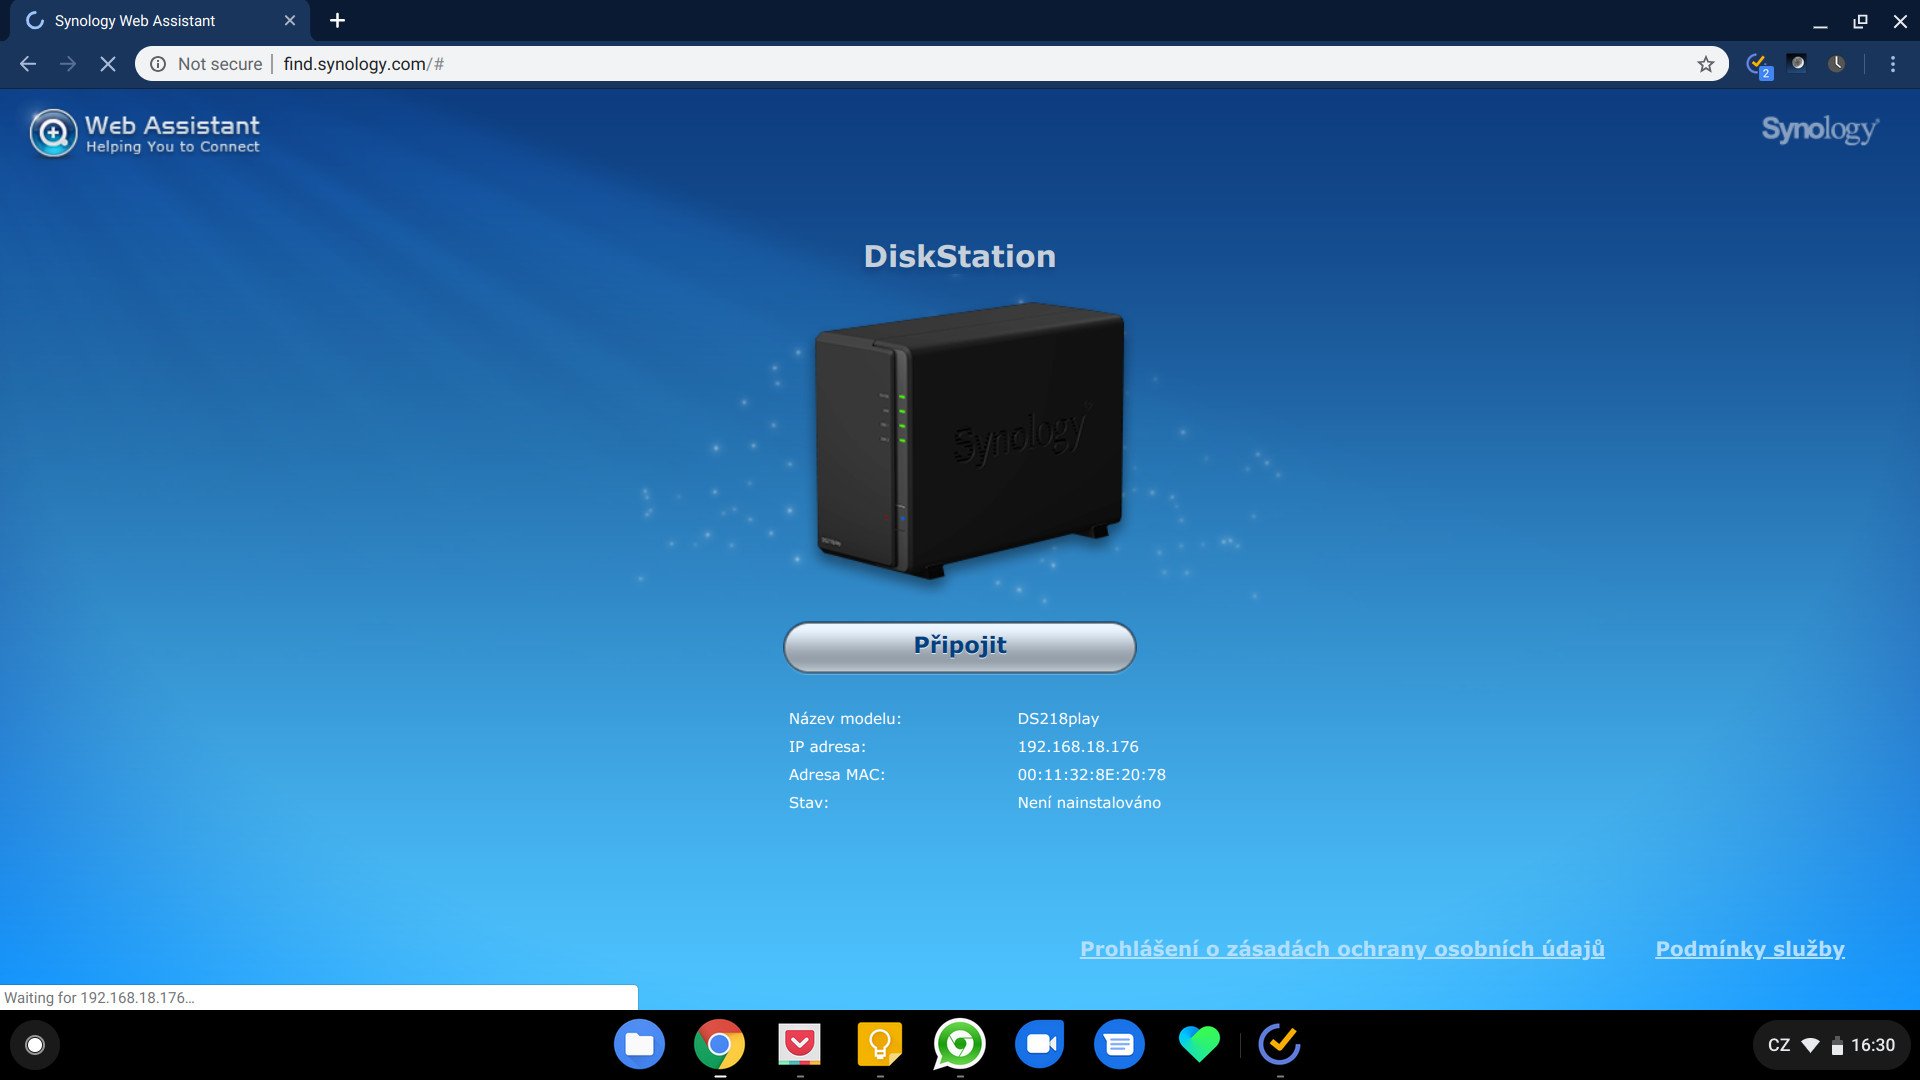Open the Podmínky služby terms link
Screen dimensions: 1920x1080
click(x=1750, y=949)
